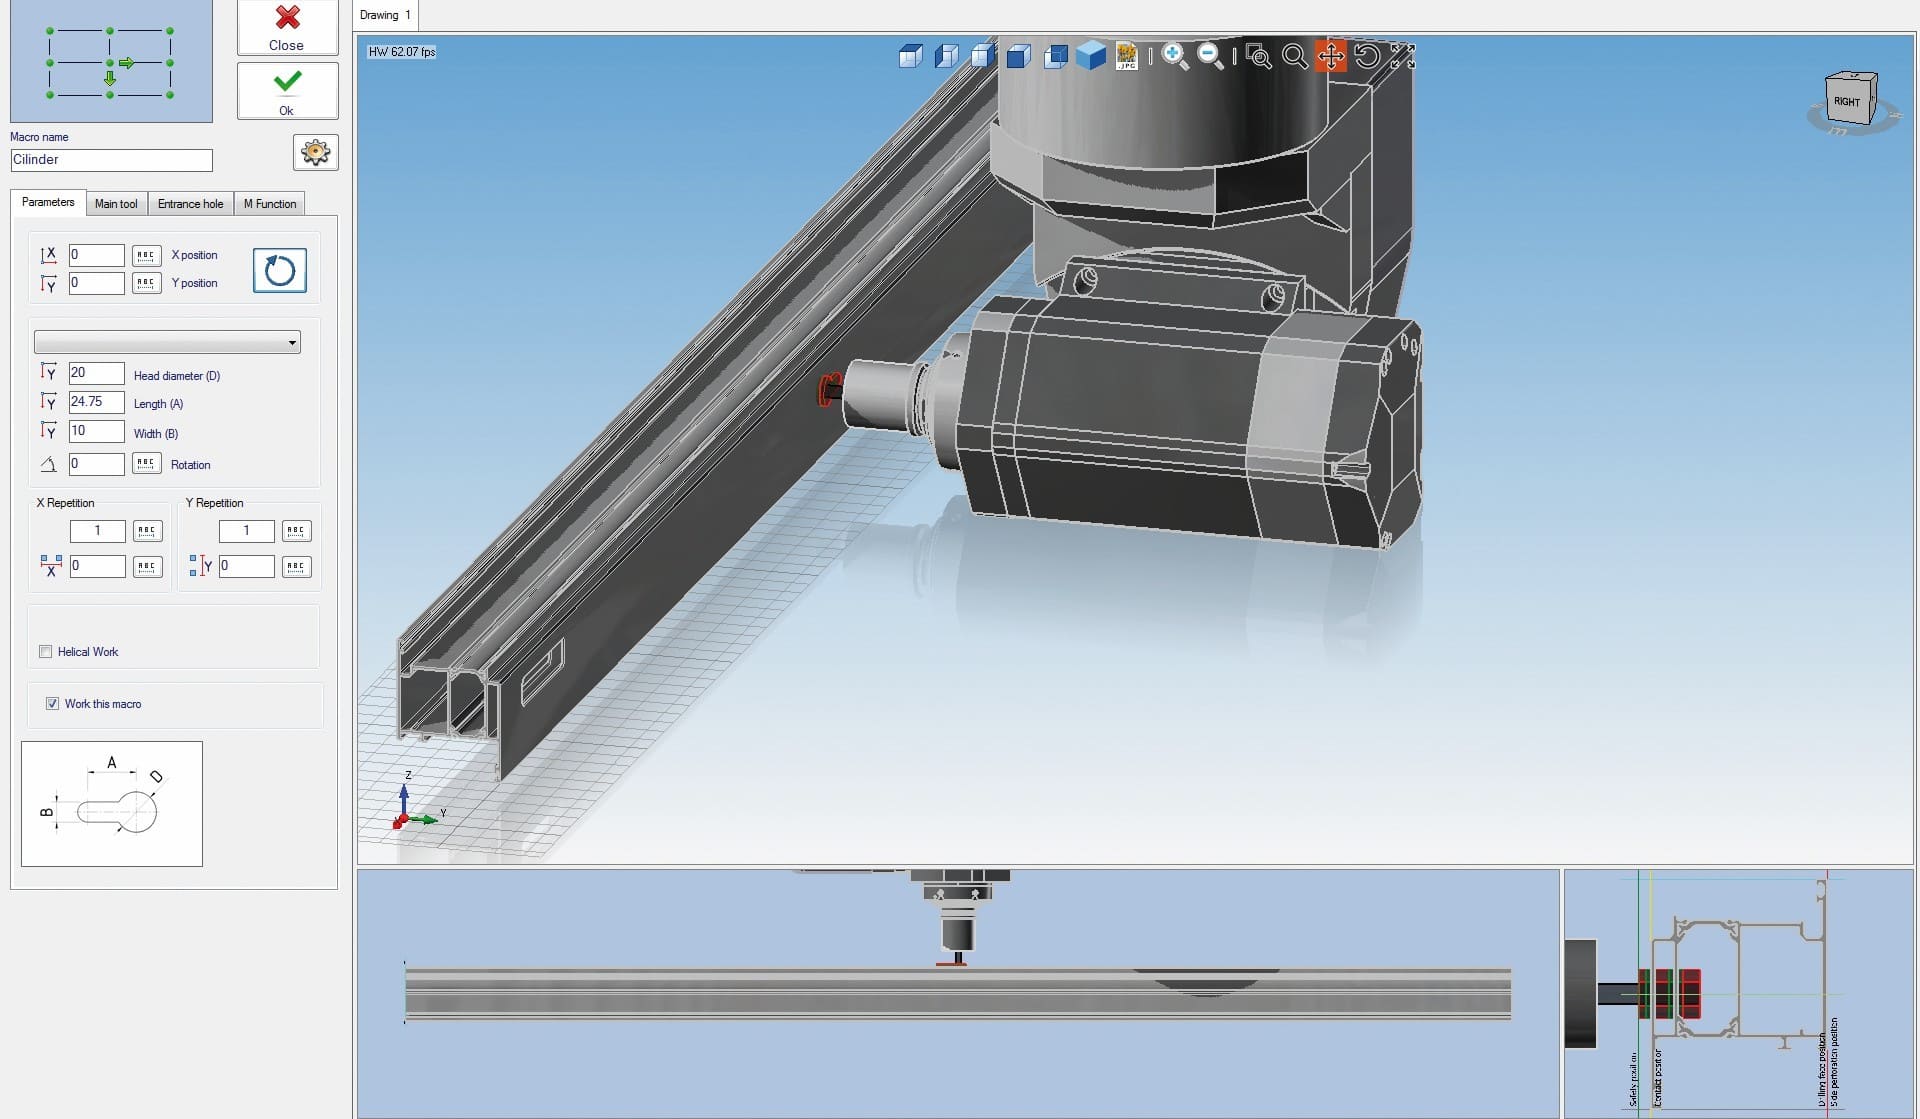Click the Head diameter (D) label

[177, 376]
